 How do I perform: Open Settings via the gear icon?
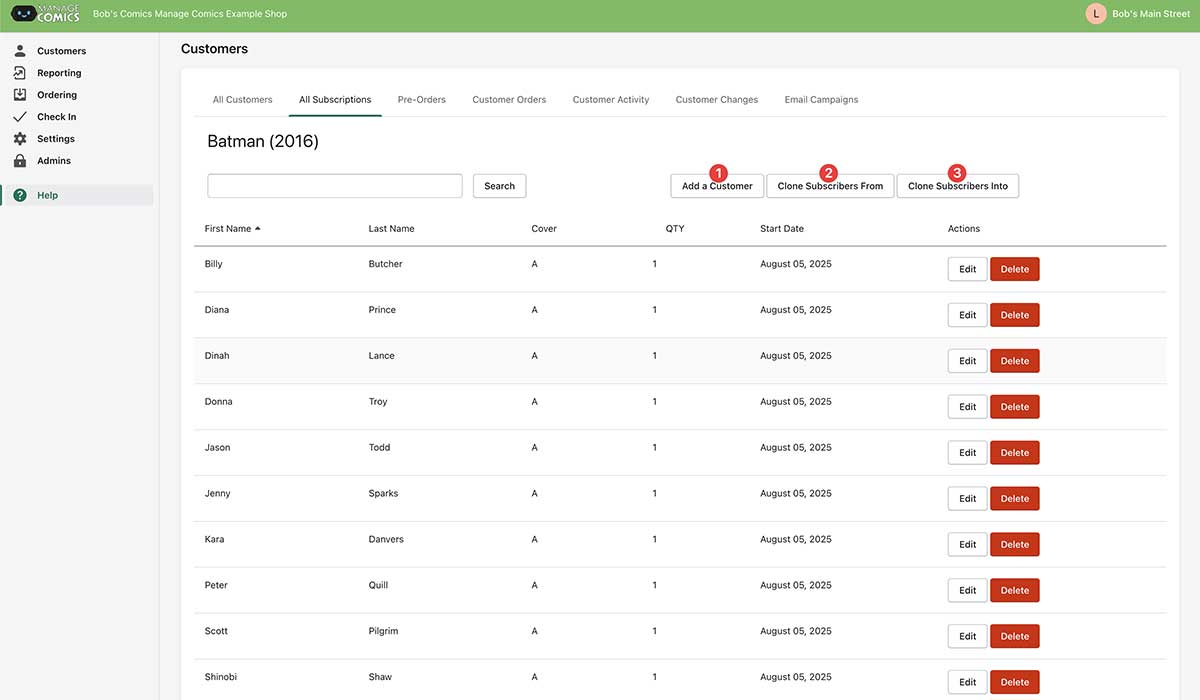pyautogui.click(x=20, y=139)
